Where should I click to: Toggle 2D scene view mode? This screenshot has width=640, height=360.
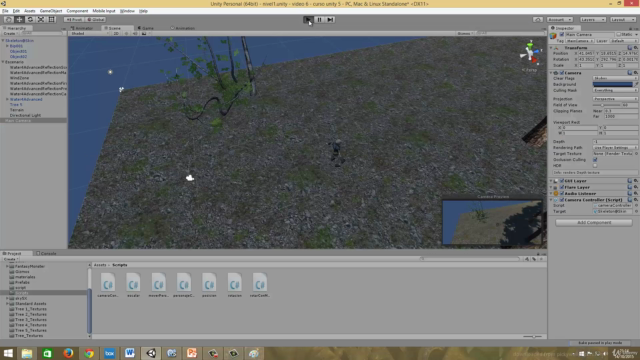point(116,33)
